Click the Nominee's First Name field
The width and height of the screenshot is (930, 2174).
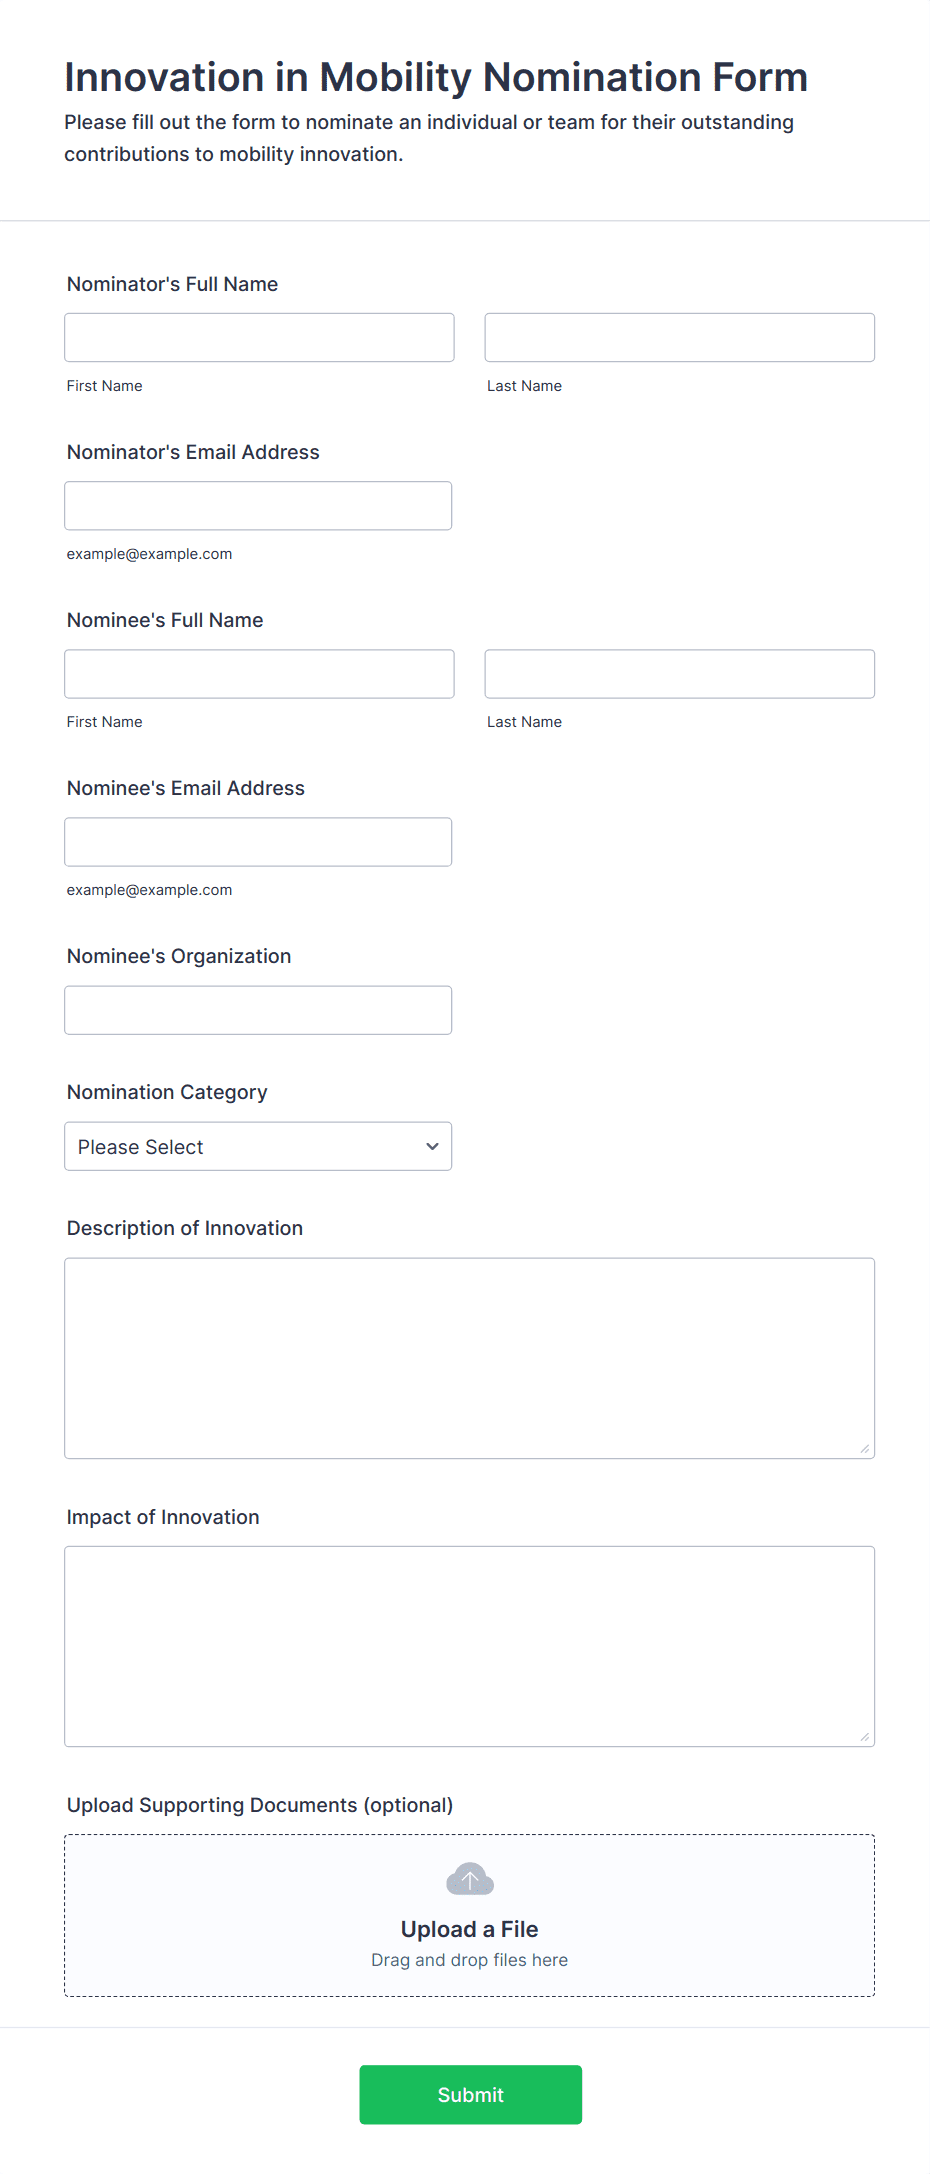259,674
